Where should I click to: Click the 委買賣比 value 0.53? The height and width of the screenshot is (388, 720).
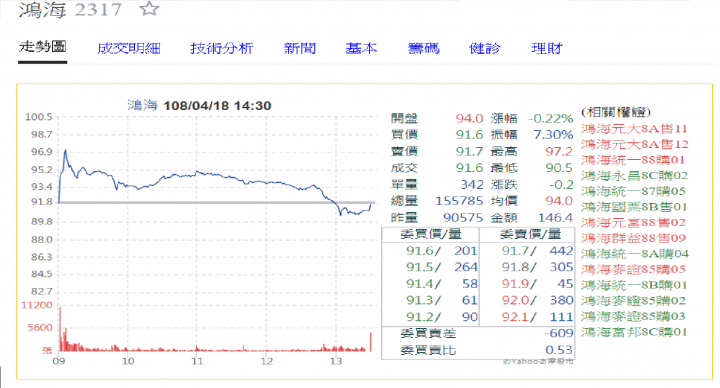(559, 350)
